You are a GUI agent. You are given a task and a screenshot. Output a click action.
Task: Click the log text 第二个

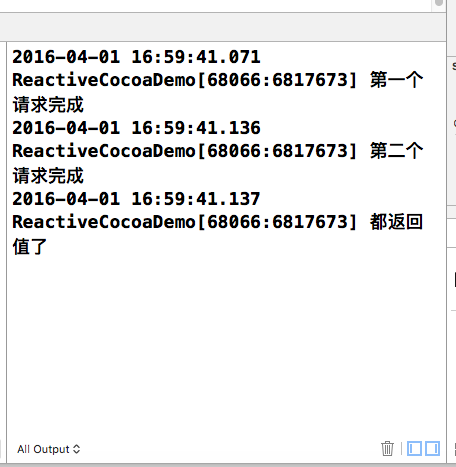(x=396, y=151)
